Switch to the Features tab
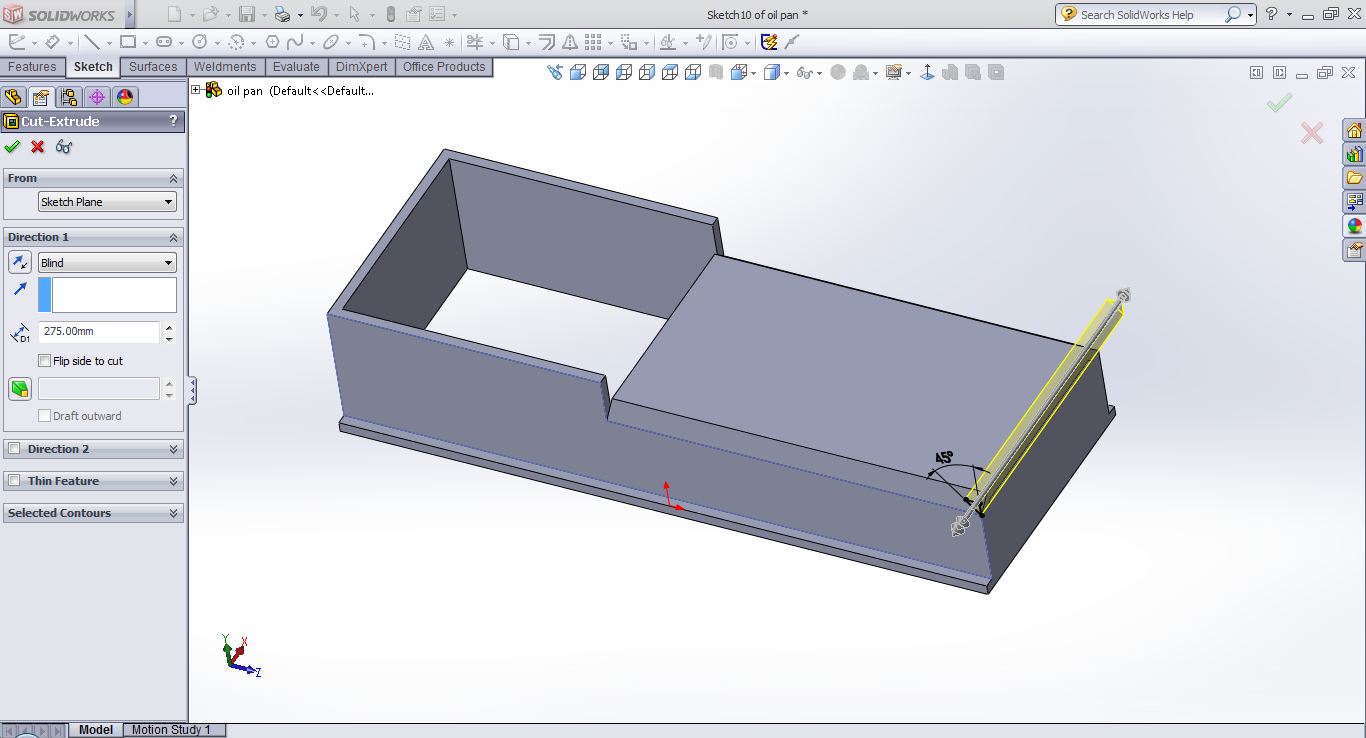The image size is (1366, 738). point(32,67)
